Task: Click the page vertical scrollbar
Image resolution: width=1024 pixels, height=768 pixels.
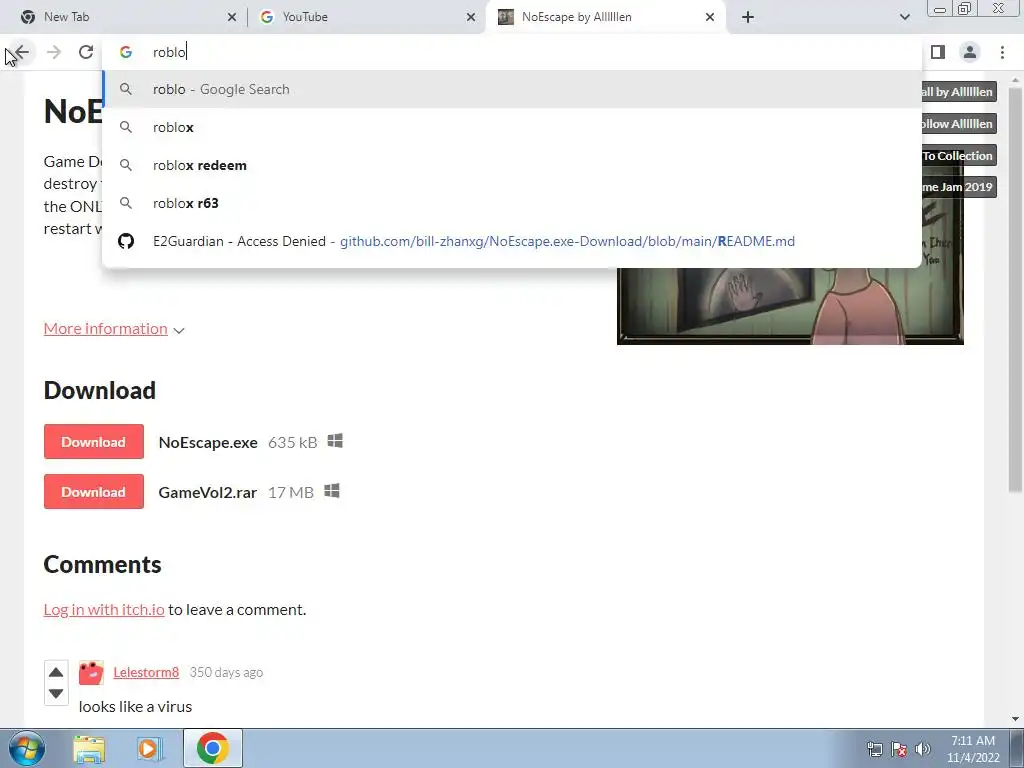Action: click(1015, 290)
